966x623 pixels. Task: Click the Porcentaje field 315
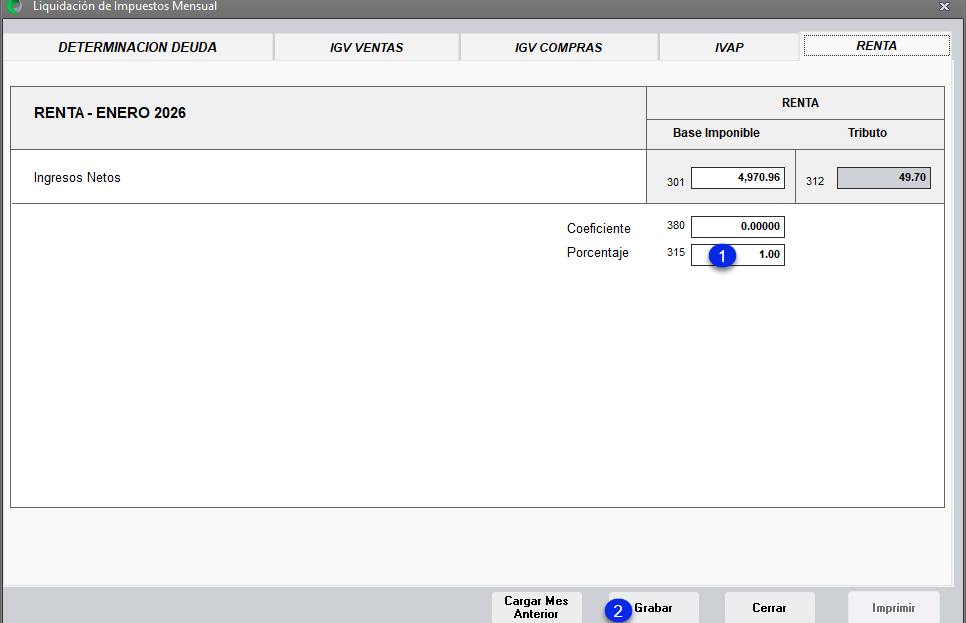tap(737, 254)
